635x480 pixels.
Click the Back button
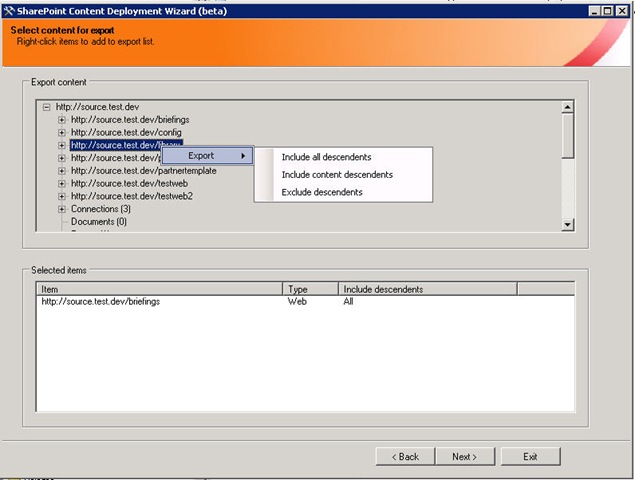(x=405, y=457)
